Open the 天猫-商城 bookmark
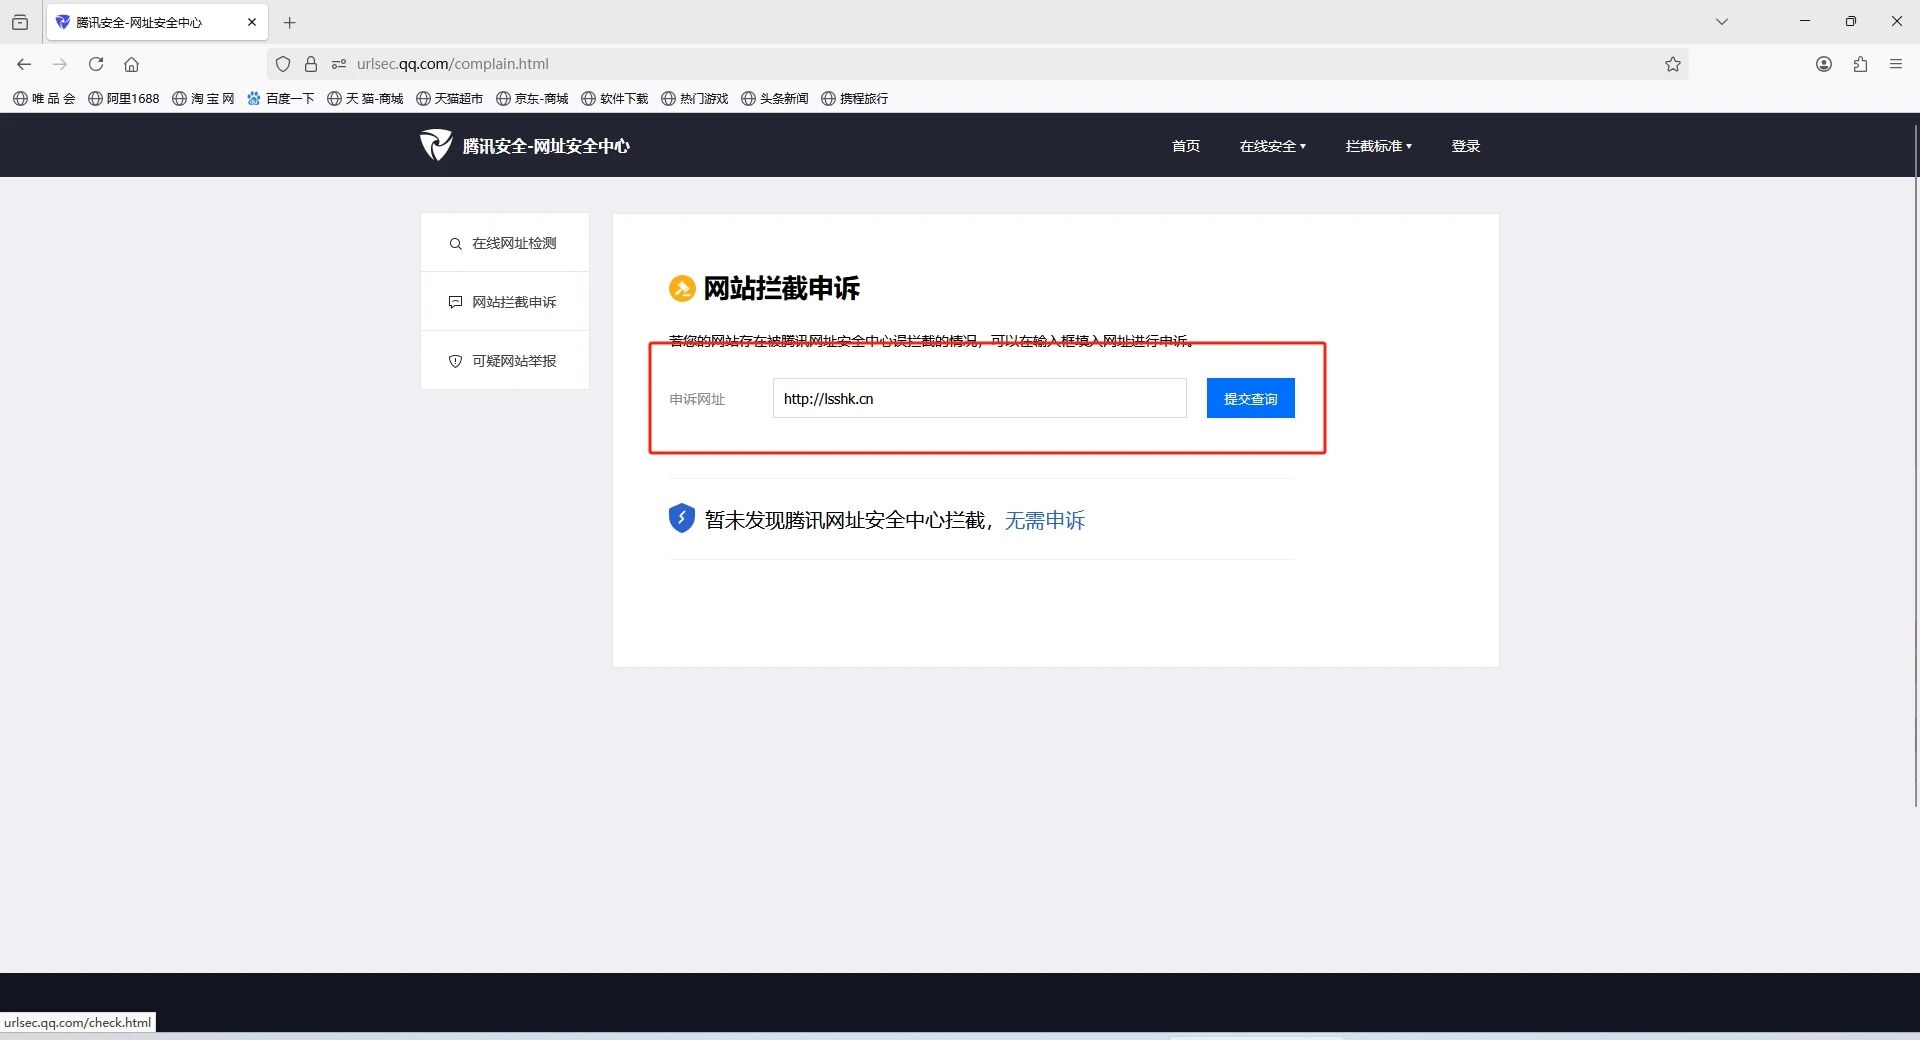Viewport: 1920px width, 1040px height. (x=365, y=98)
